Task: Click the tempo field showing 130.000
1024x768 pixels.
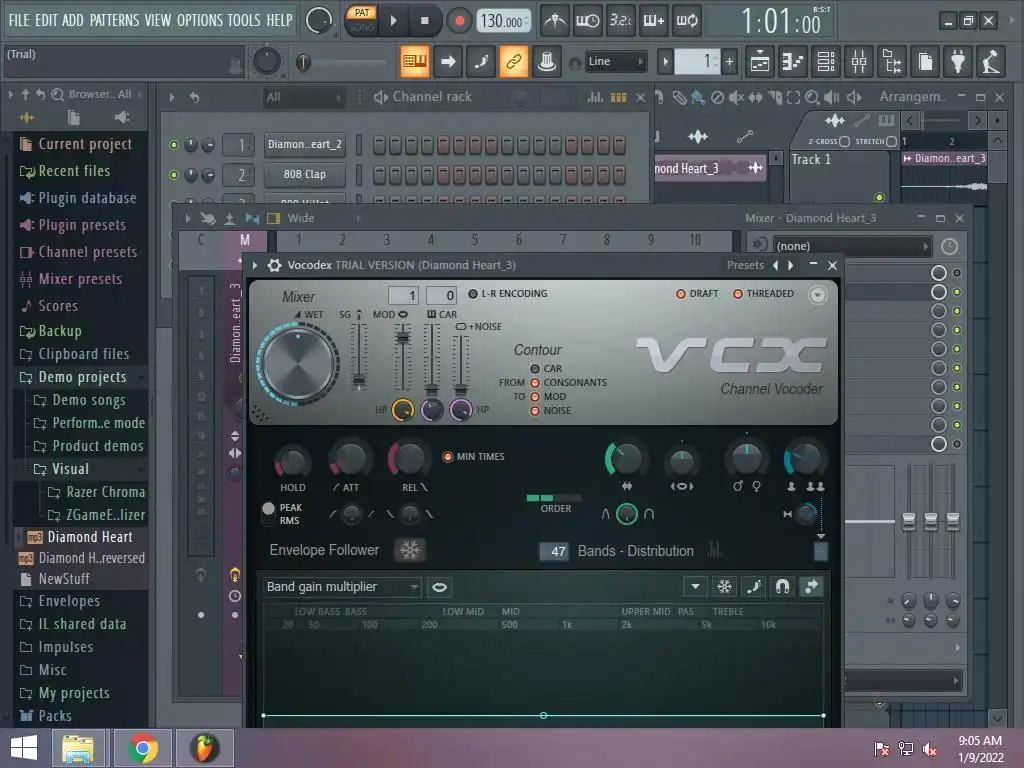Action: click(x=503, y=21)
